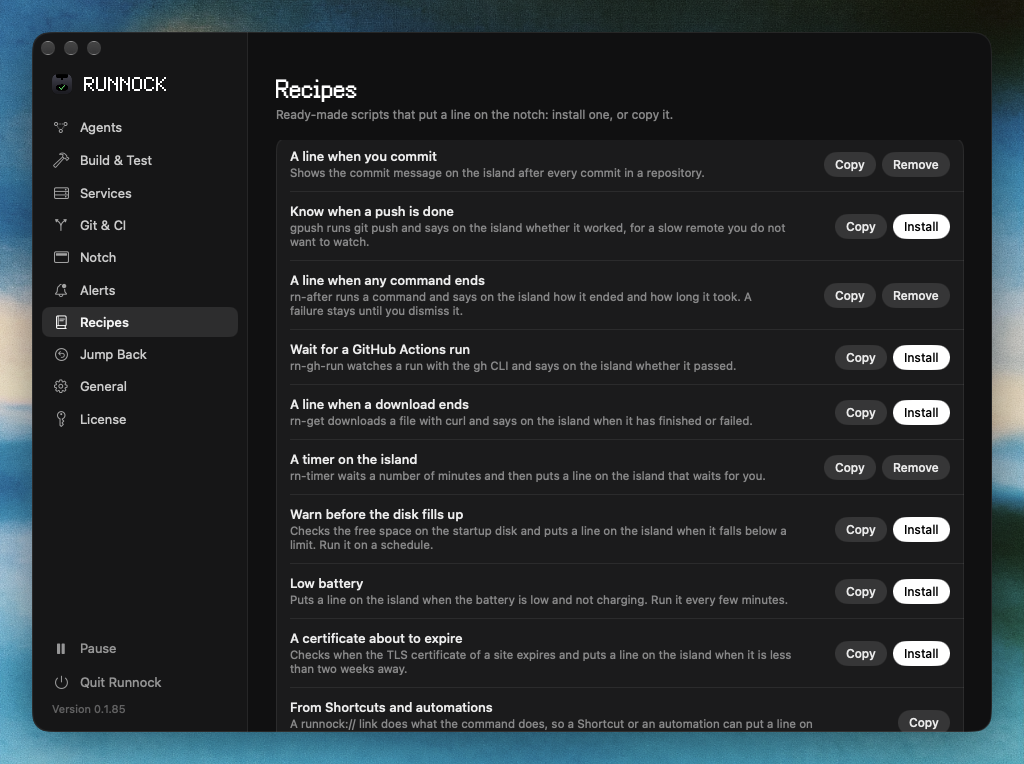Click the Notch display icon
Image resolution: width=1024 pixels, height=764 pixels.
point(61,257)
